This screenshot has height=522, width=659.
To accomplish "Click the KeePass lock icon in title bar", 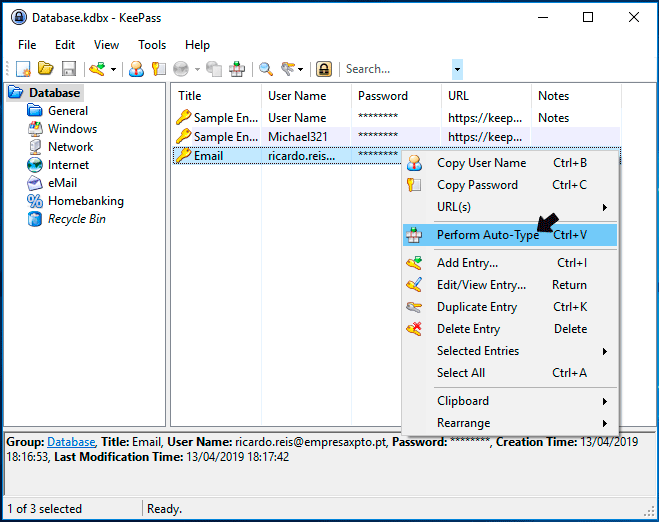I will pos(19,18).
